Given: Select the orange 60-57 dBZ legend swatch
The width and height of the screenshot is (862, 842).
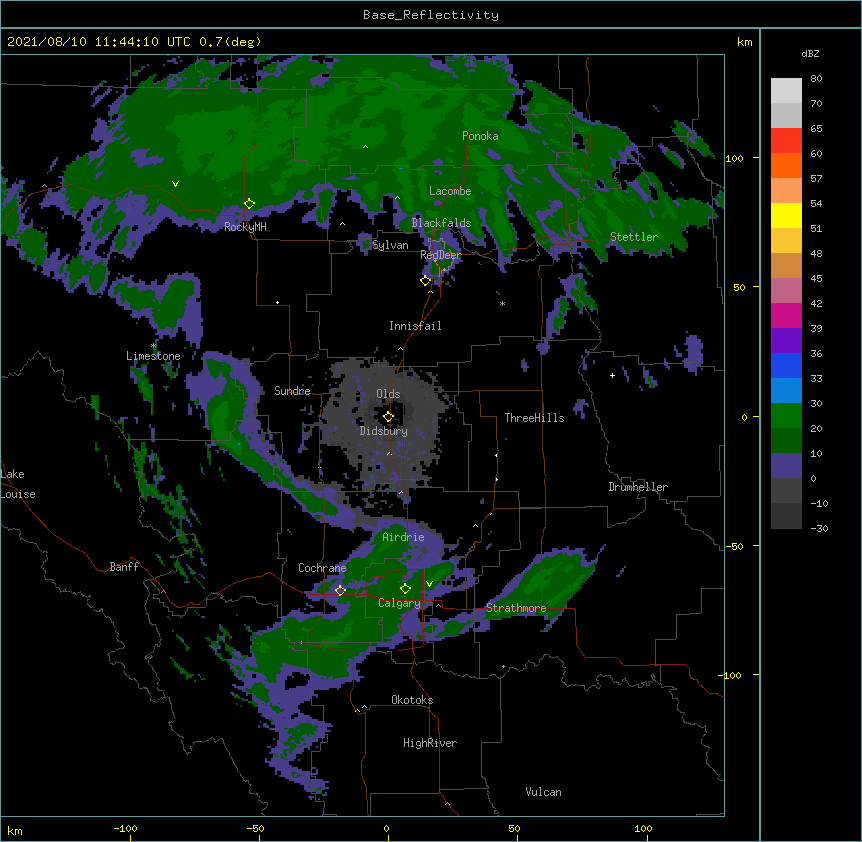Looking at the screenshot, I should coord(786,165).
